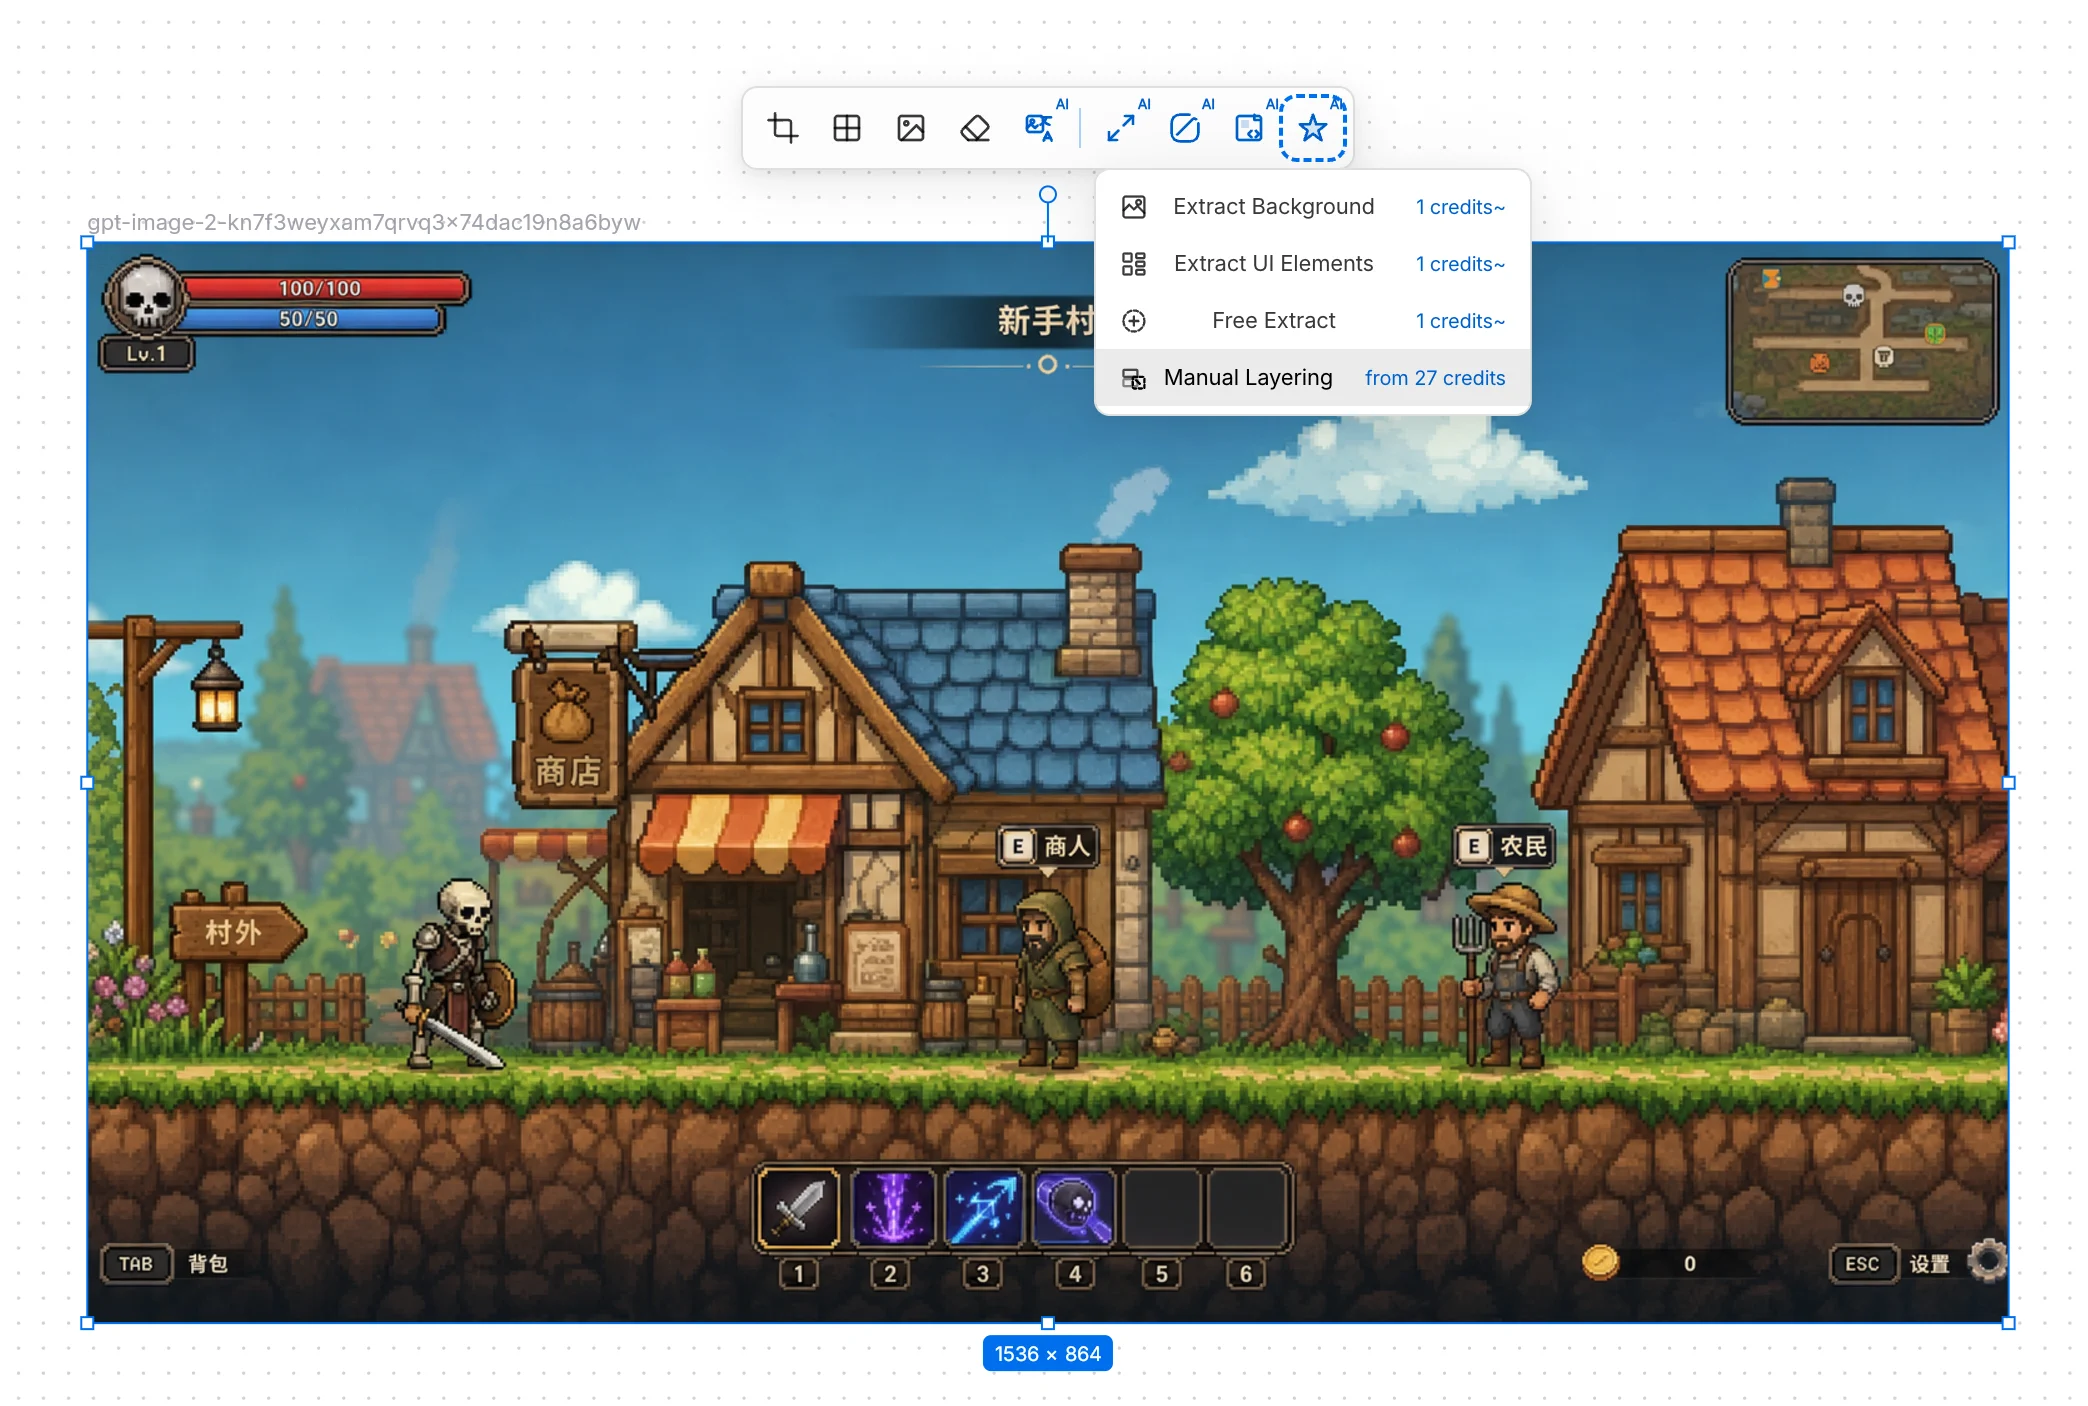Click the image file name label
This screenshot has height=1406, width=2088.
(364, 222)
